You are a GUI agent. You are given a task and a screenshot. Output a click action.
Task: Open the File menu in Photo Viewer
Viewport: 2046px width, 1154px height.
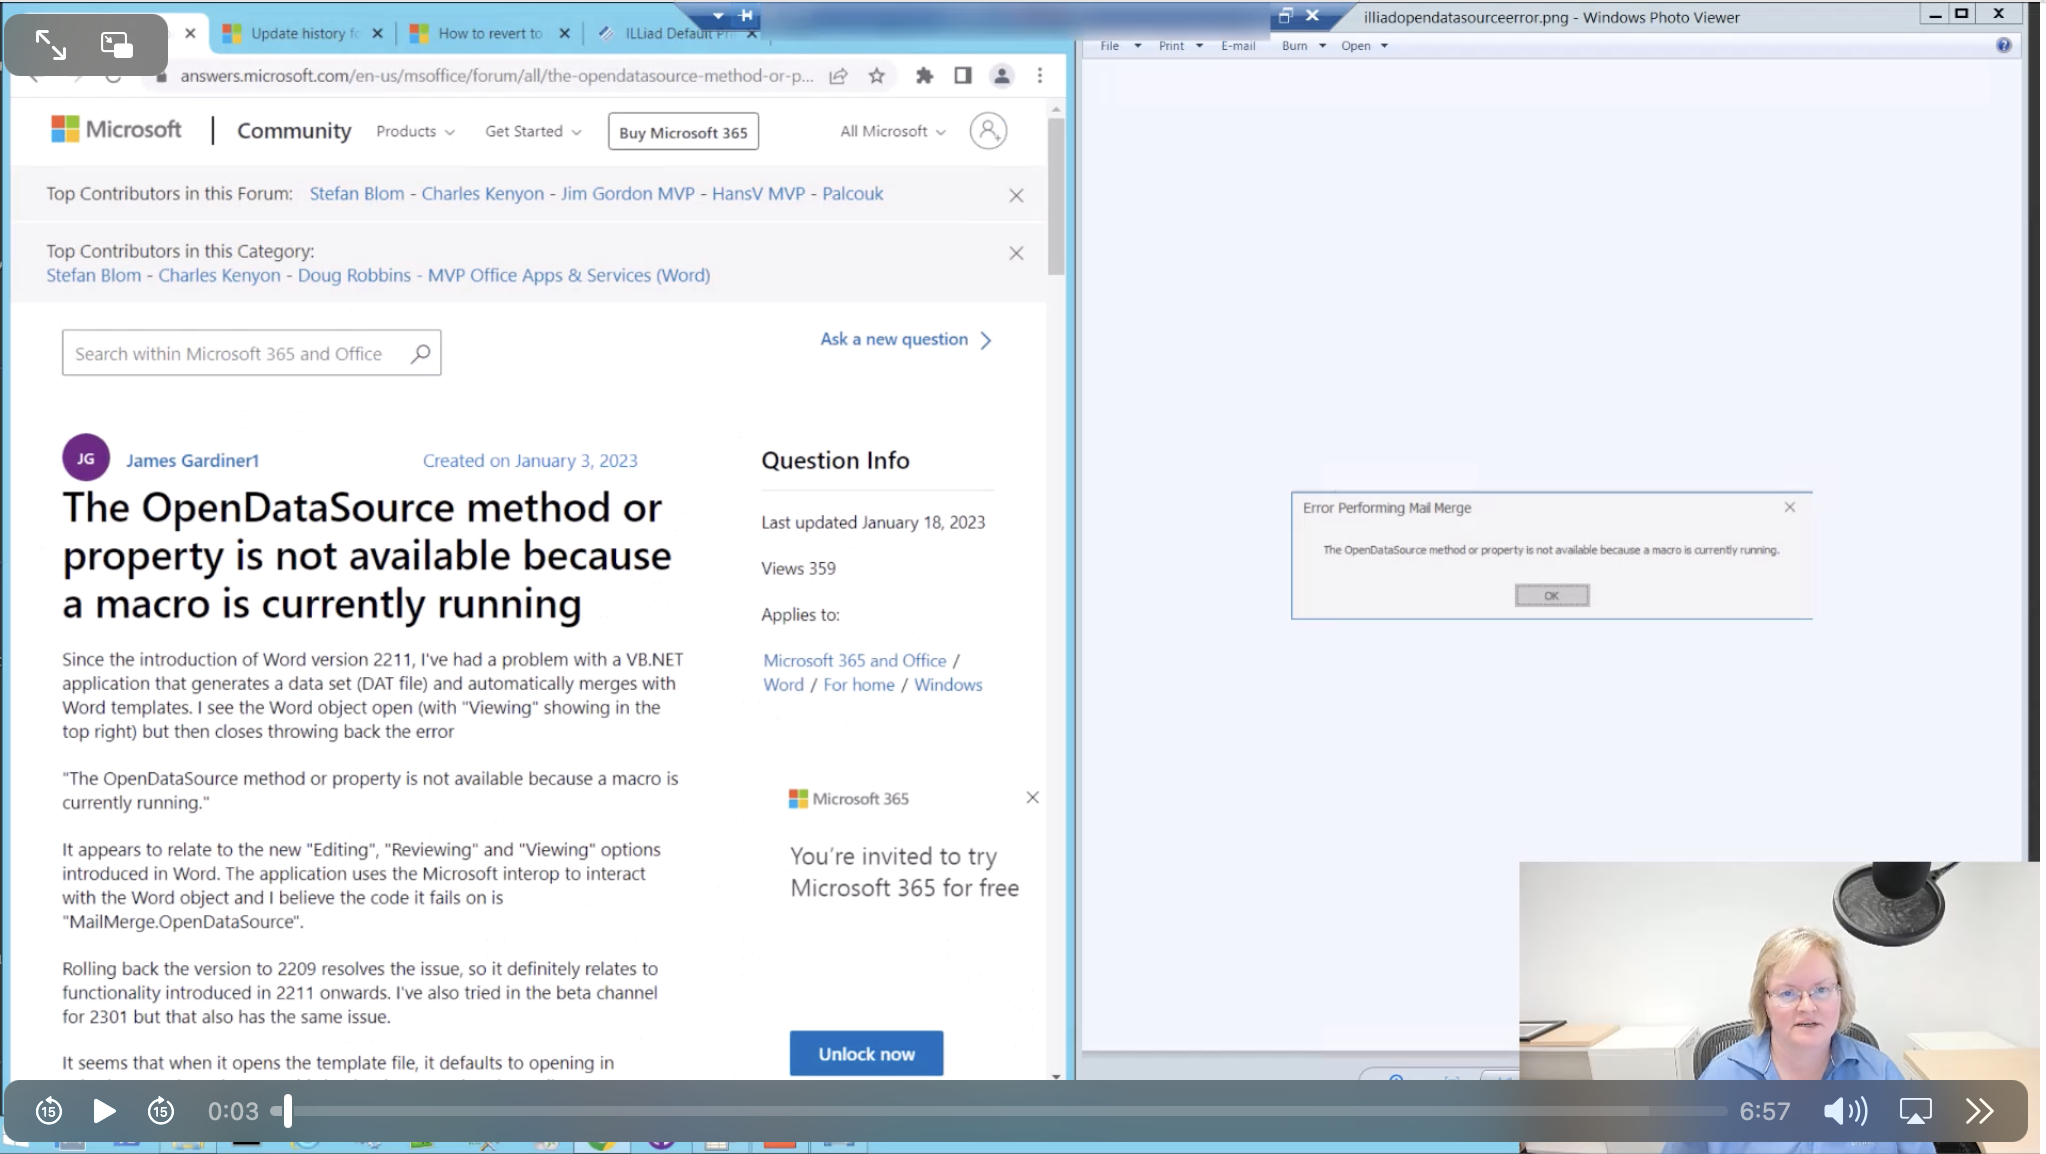pos(1110,46)
